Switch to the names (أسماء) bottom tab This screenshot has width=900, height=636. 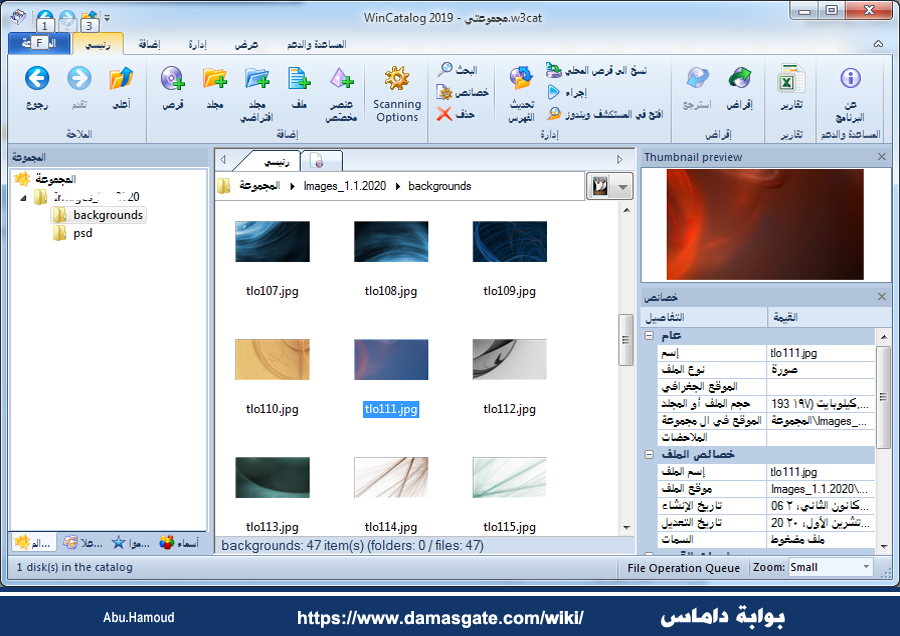pos(179,542)
